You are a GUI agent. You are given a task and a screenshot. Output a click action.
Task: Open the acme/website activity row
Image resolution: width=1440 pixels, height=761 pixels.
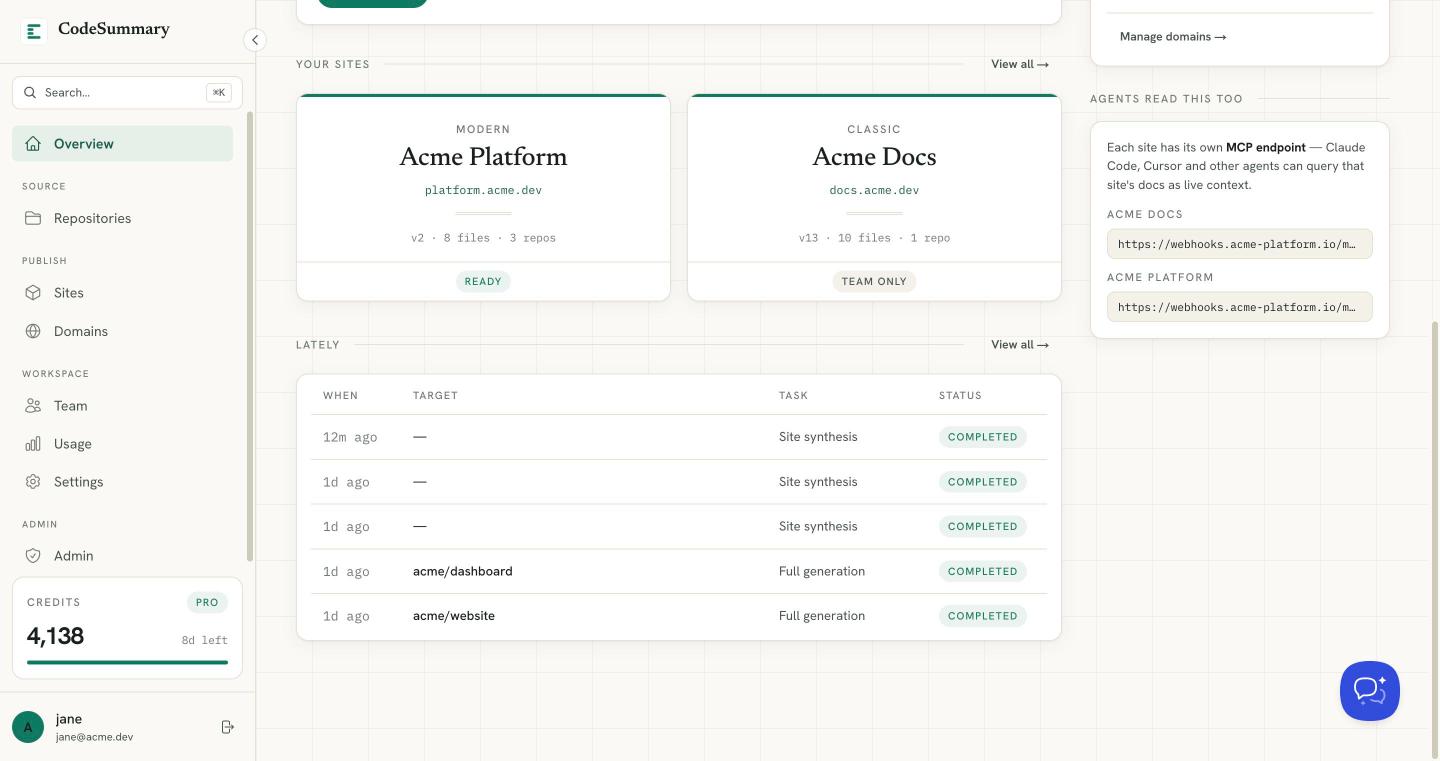click(679, 616)
